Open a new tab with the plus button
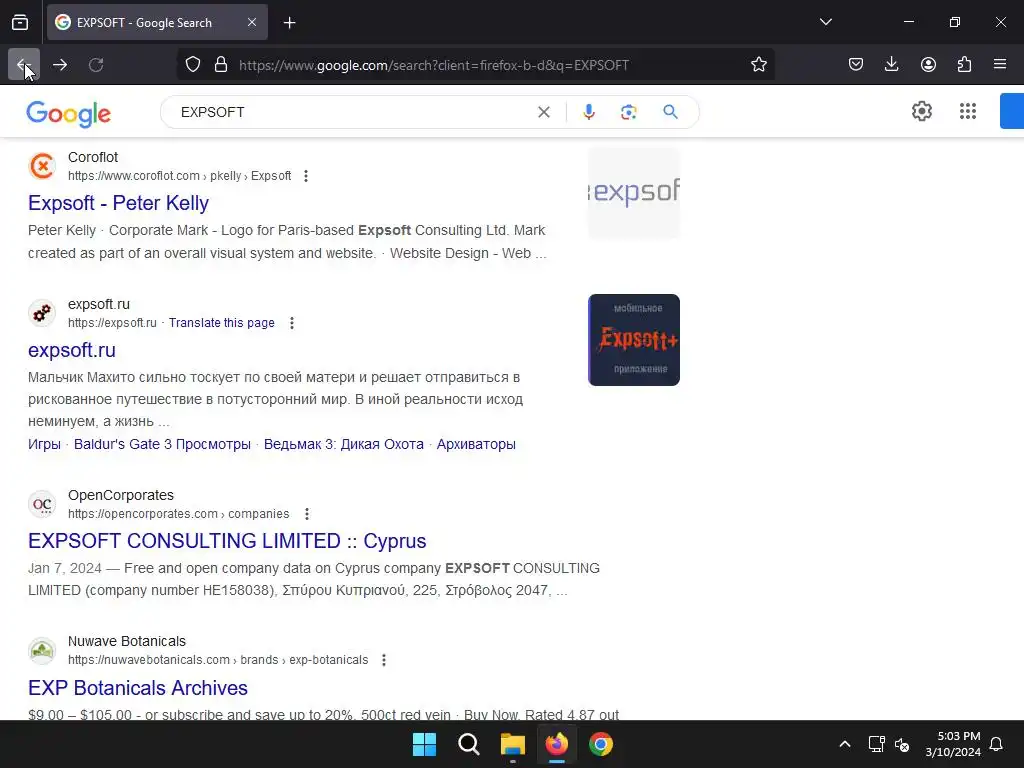 point(290,23)
